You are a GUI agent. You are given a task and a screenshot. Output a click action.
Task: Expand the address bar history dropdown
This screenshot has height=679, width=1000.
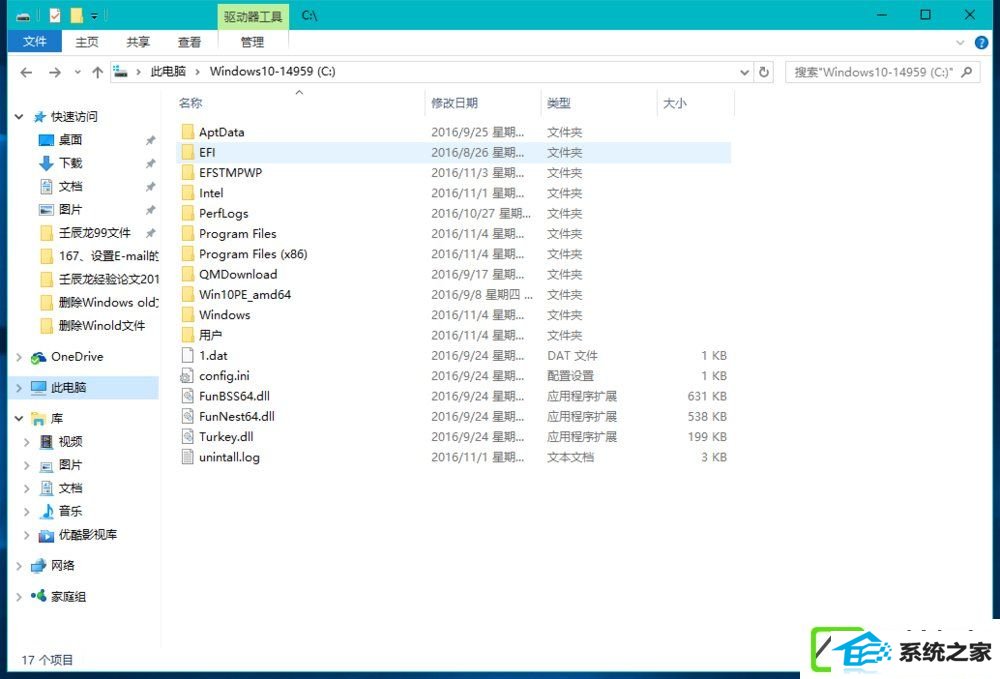[x=744, y=72]
